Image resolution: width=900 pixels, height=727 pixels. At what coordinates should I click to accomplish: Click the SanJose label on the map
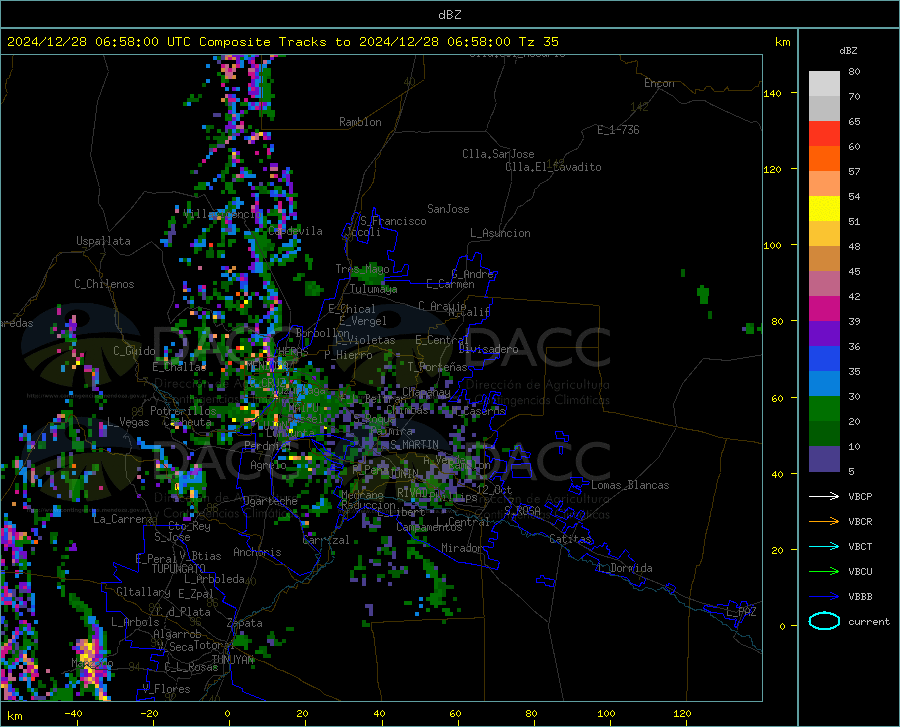(448, 209)
